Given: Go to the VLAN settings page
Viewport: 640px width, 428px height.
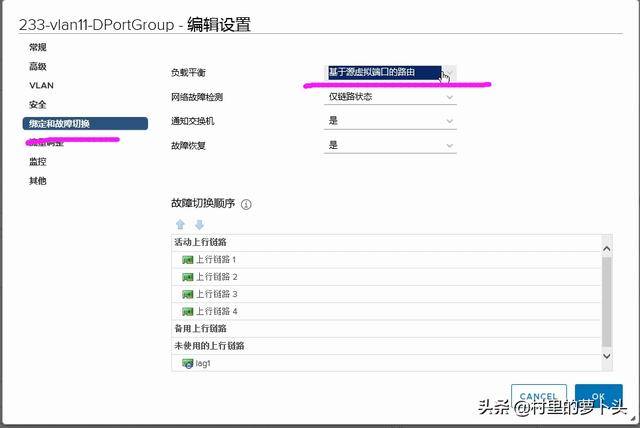Looking at the screenshot, I should [x=41, y=86].
